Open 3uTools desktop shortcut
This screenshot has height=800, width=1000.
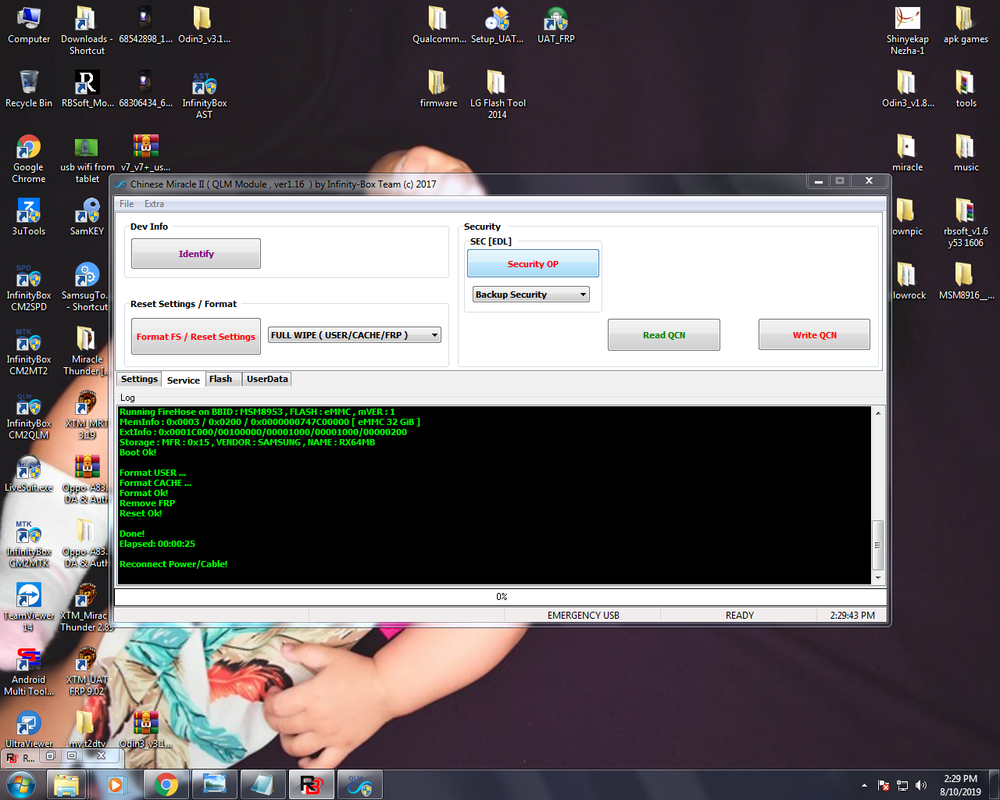[x=29, y=217]
